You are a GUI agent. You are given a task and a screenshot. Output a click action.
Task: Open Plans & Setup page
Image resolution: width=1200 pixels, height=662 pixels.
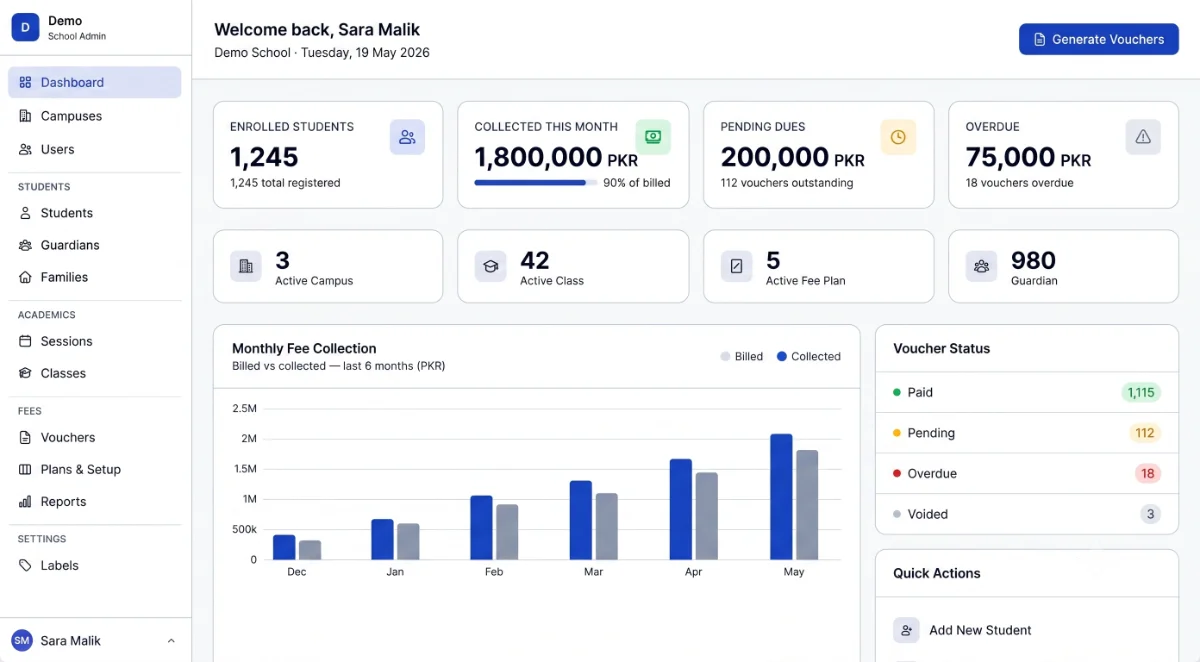(x=95, y=469)
